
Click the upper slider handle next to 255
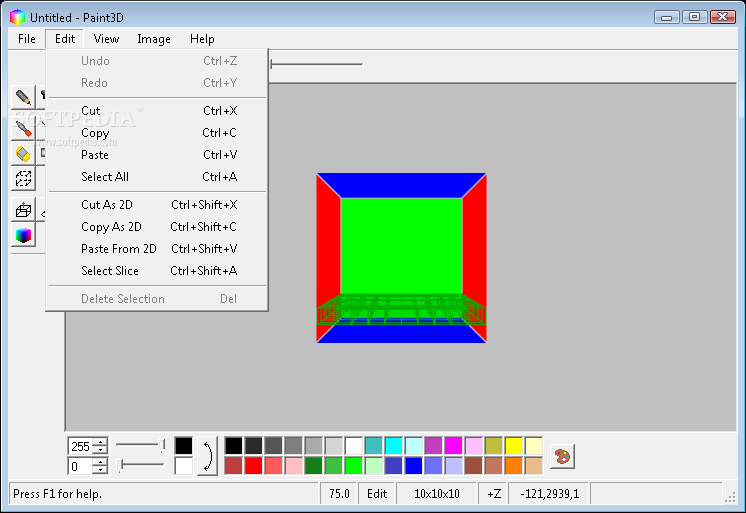coord(162,445)
